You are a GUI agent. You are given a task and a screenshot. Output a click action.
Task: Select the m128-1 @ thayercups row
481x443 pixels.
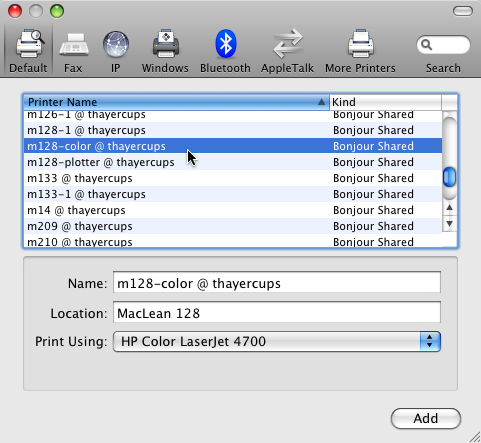pos(233,130)
